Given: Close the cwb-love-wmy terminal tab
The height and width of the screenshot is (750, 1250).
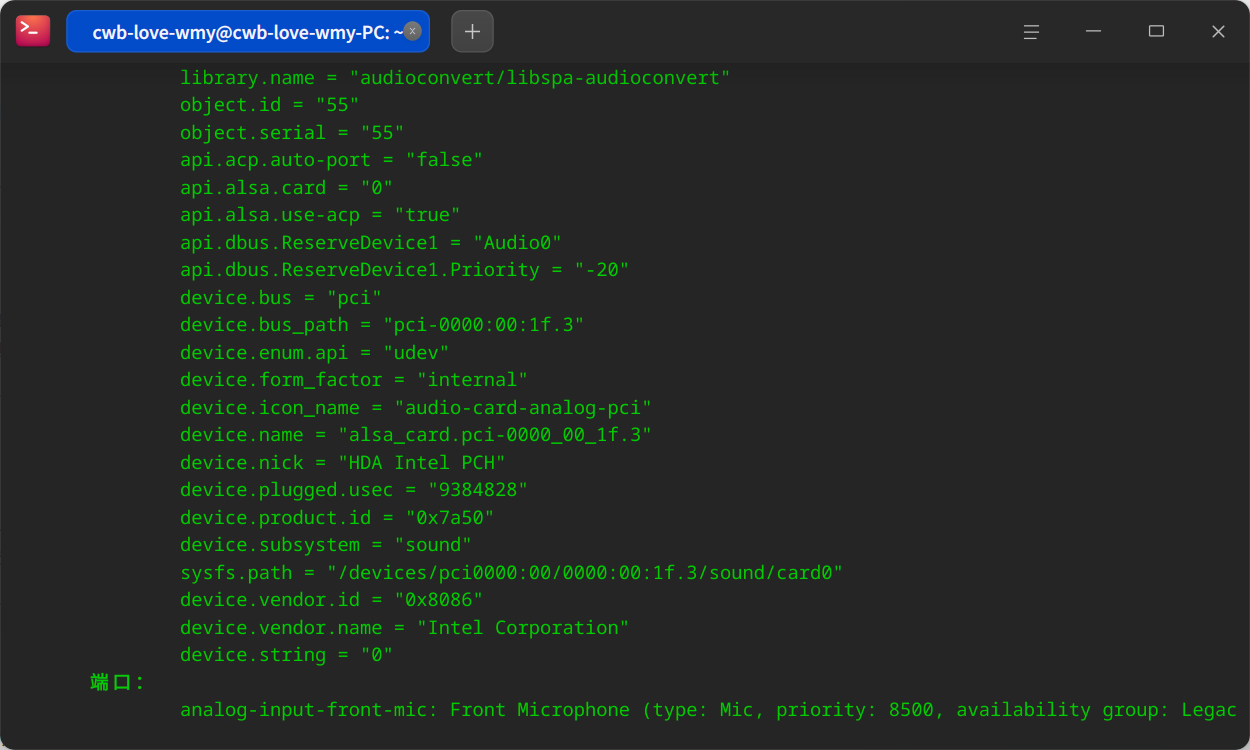Looking at the screenshot, I should point(412,31).
